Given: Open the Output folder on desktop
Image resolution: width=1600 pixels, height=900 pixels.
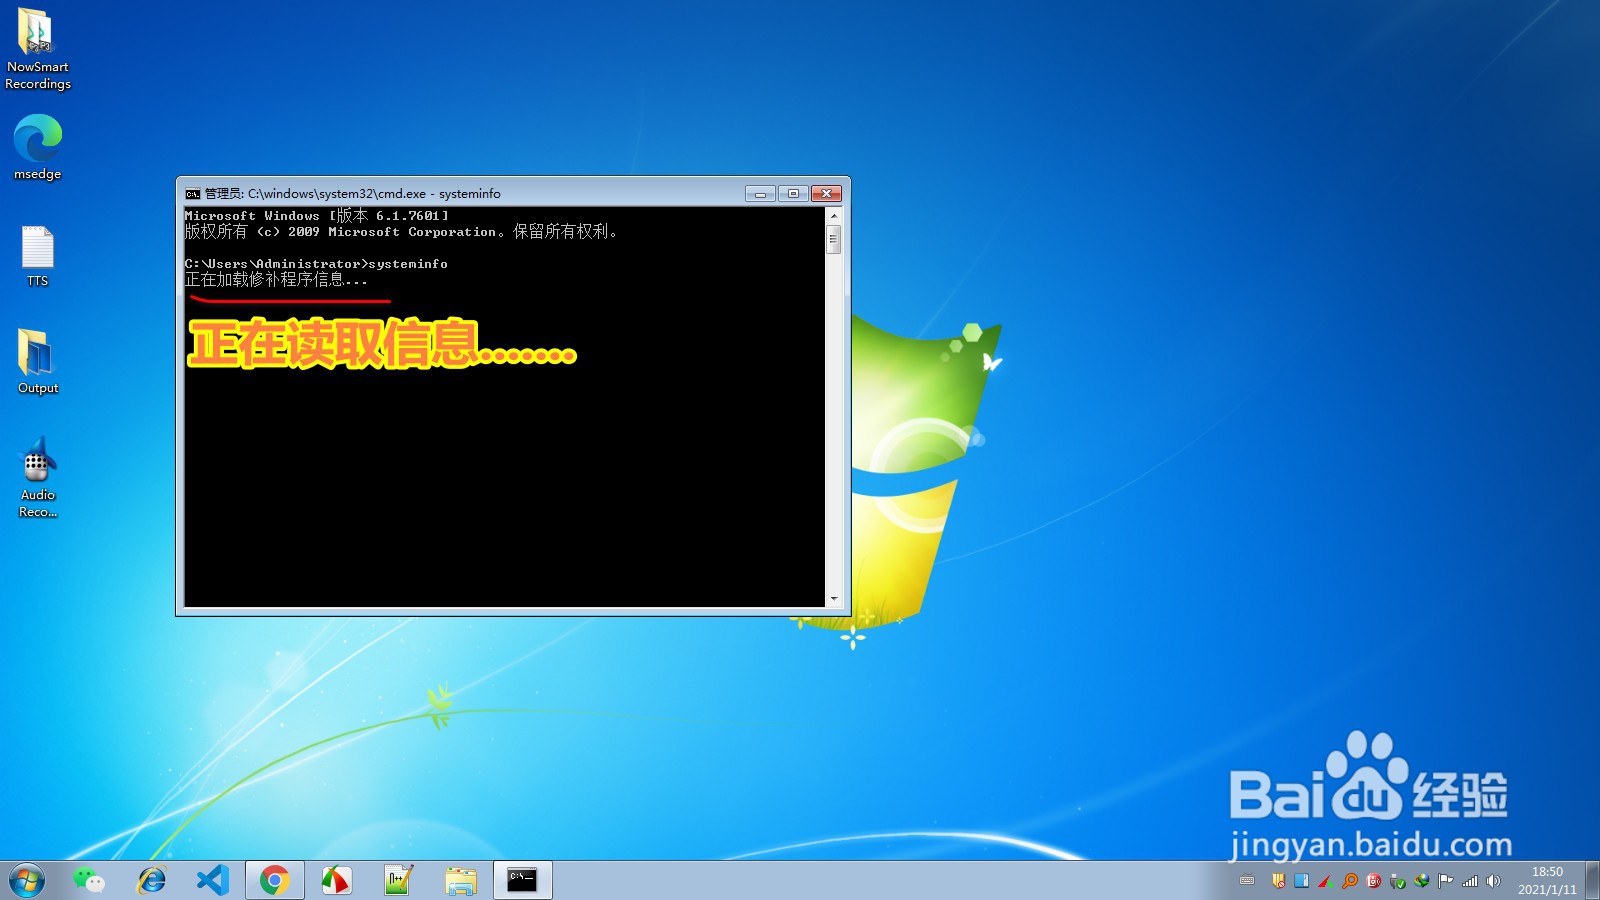Looking at the screenshot, I should pyautogui.click(x=37, y=361).
